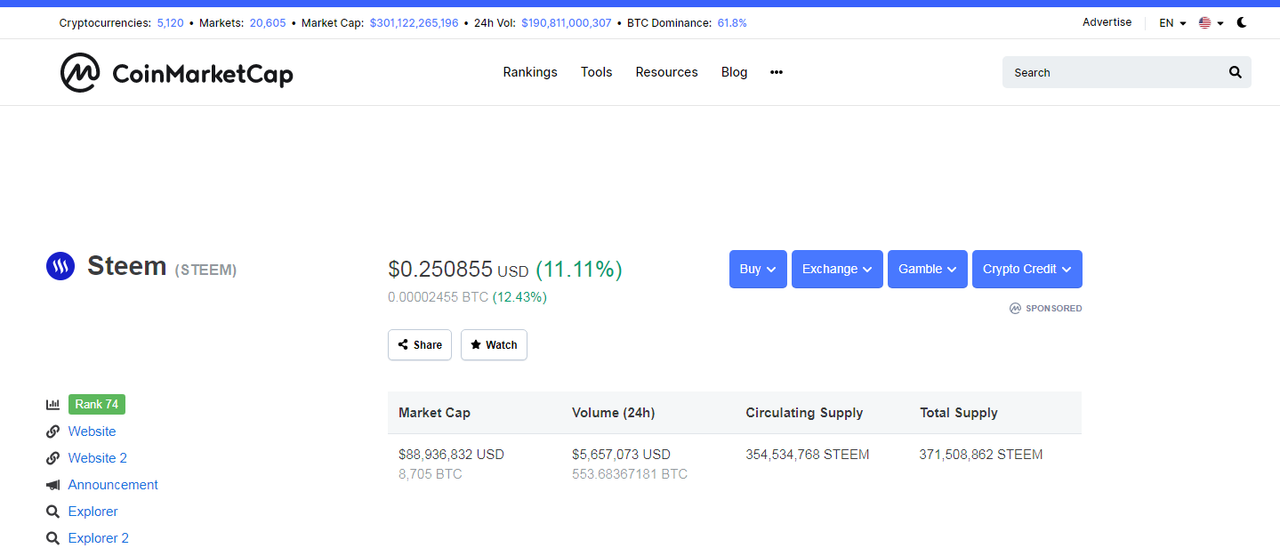Open the Announcement link
The image size is (1280, 549).
113,485
